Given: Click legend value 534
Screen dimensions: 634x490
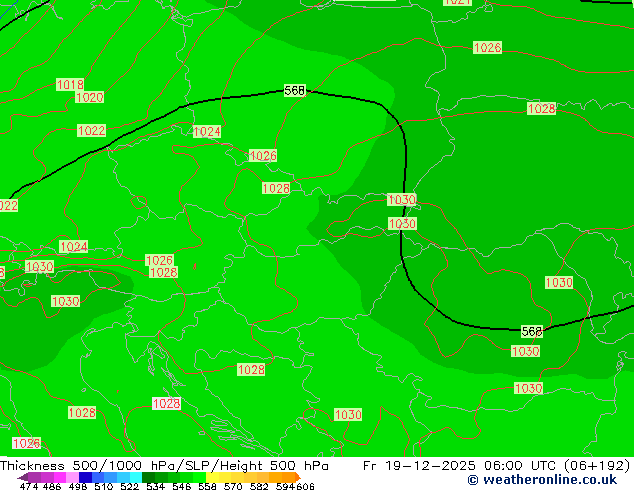Looking at the screenshot, I should pos(155,486).
